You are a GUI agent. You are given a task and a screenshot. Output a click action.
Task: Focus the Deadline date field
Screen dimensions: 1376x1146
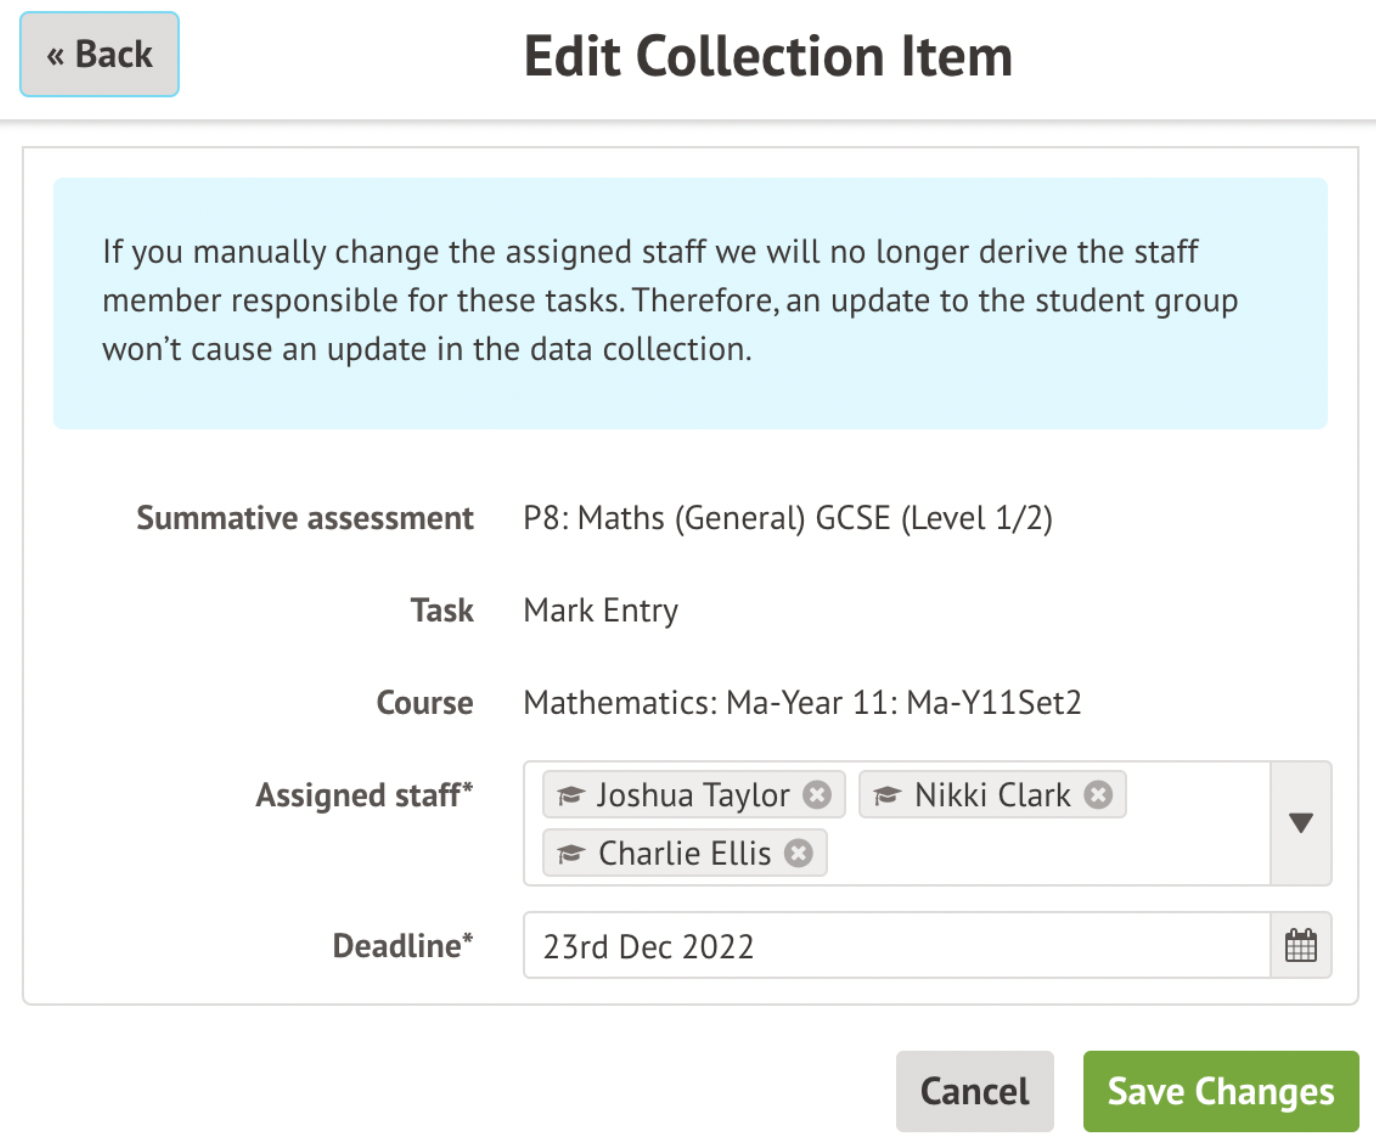(895, 946)
